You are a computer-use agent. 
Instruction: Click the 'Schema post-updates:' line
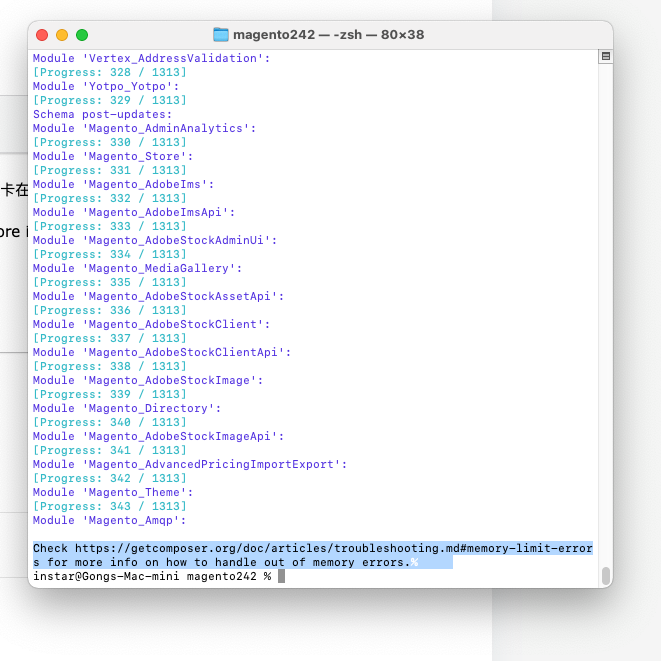coord(100,114)
